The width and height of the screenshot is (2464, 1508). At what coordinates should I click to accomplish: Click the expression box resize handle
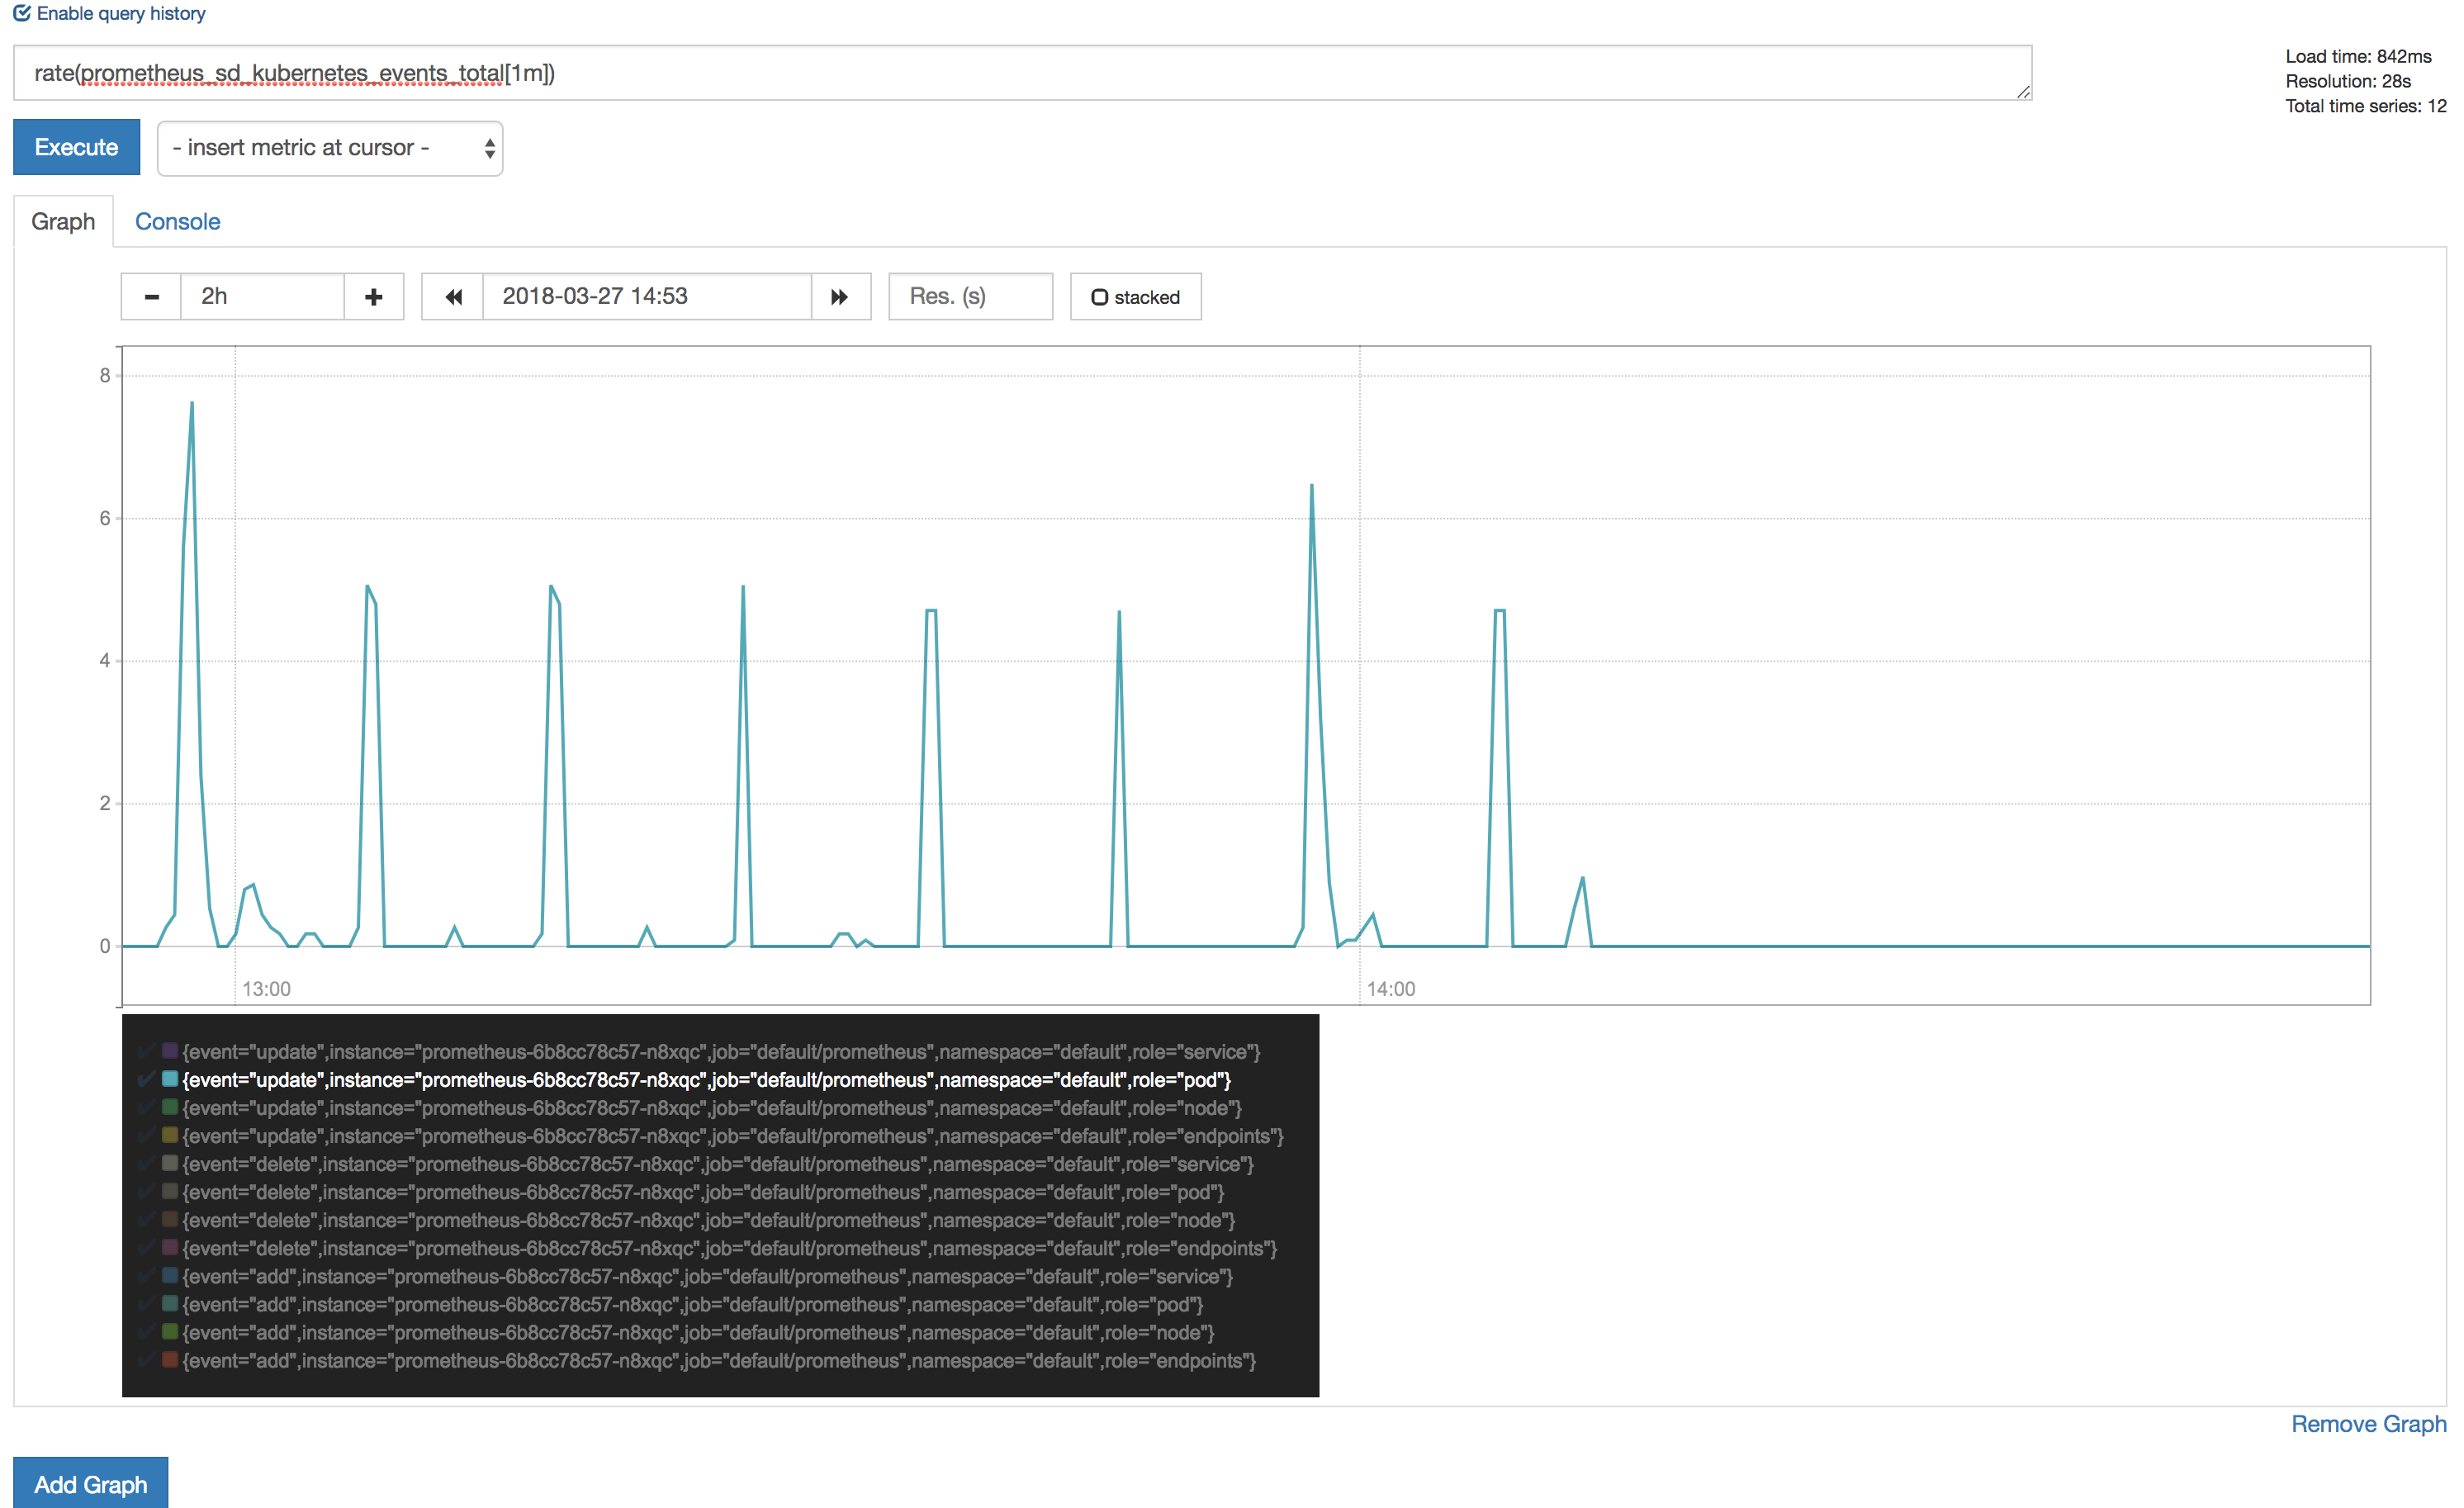pos(2023,92)
